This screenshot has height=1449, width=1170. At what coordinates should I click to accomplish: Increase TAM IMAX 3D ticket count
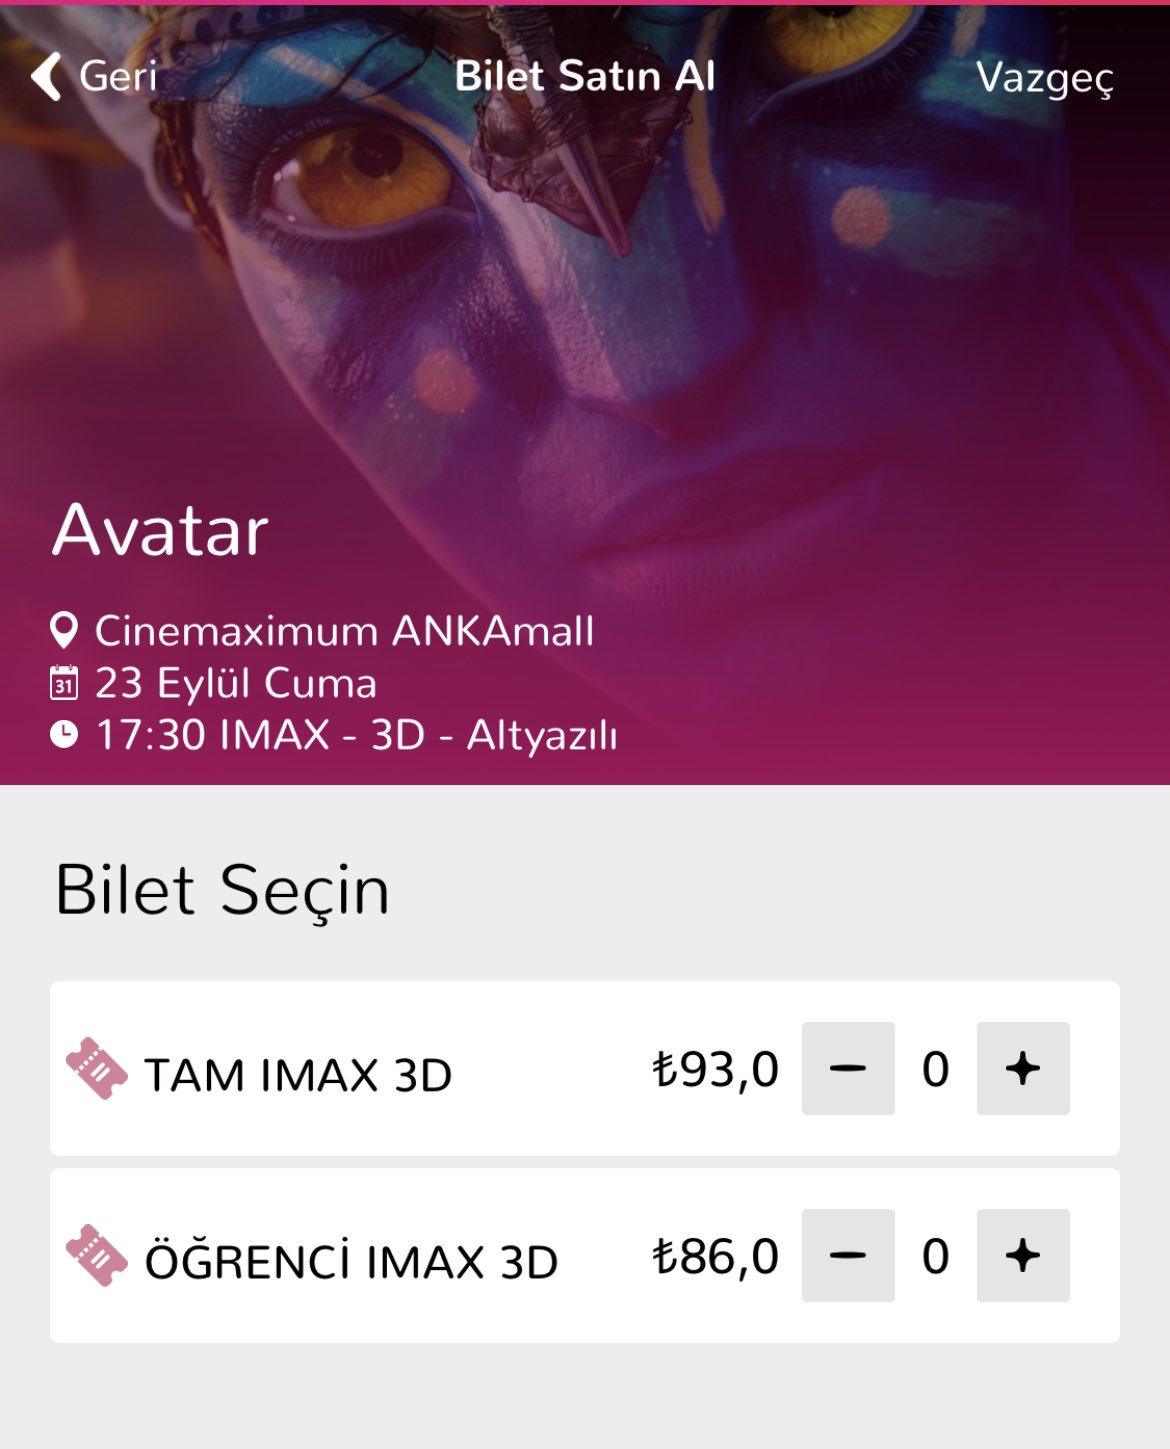1023,1068
